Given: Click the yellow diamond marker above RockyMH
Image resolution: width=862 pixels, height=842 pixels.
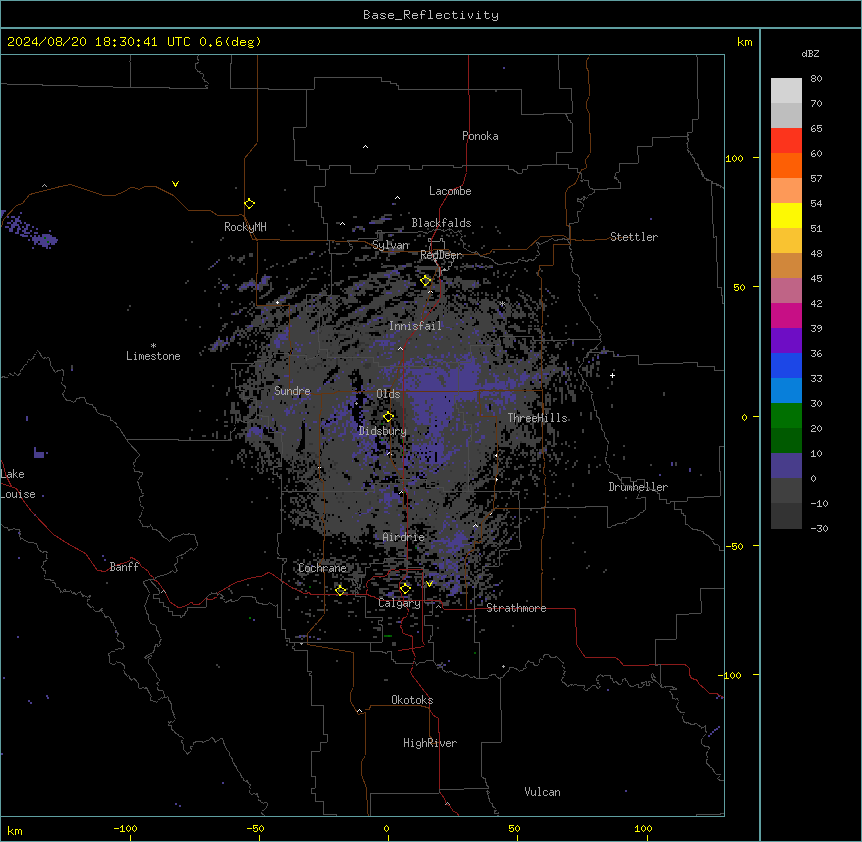Looking at the screenshot, I should [250, 204].
